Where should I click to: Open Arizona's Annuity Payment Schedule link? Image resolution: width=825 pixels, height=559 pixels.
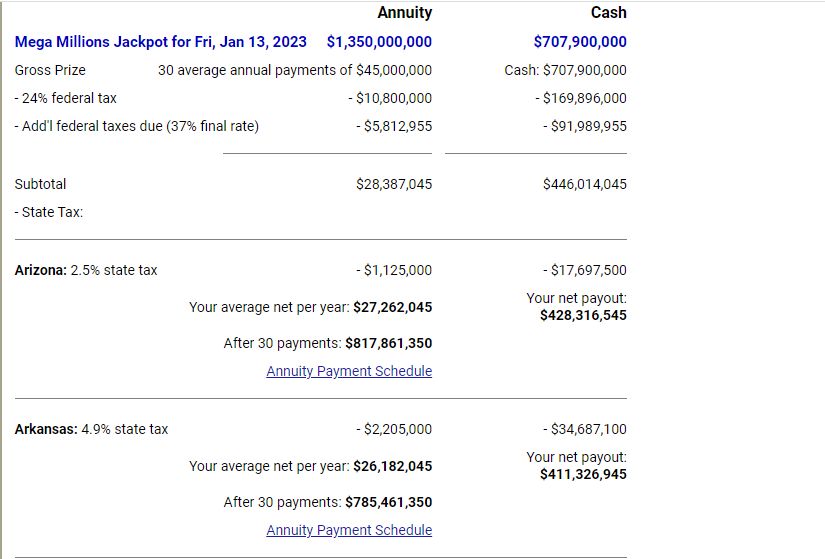point(349,371)
